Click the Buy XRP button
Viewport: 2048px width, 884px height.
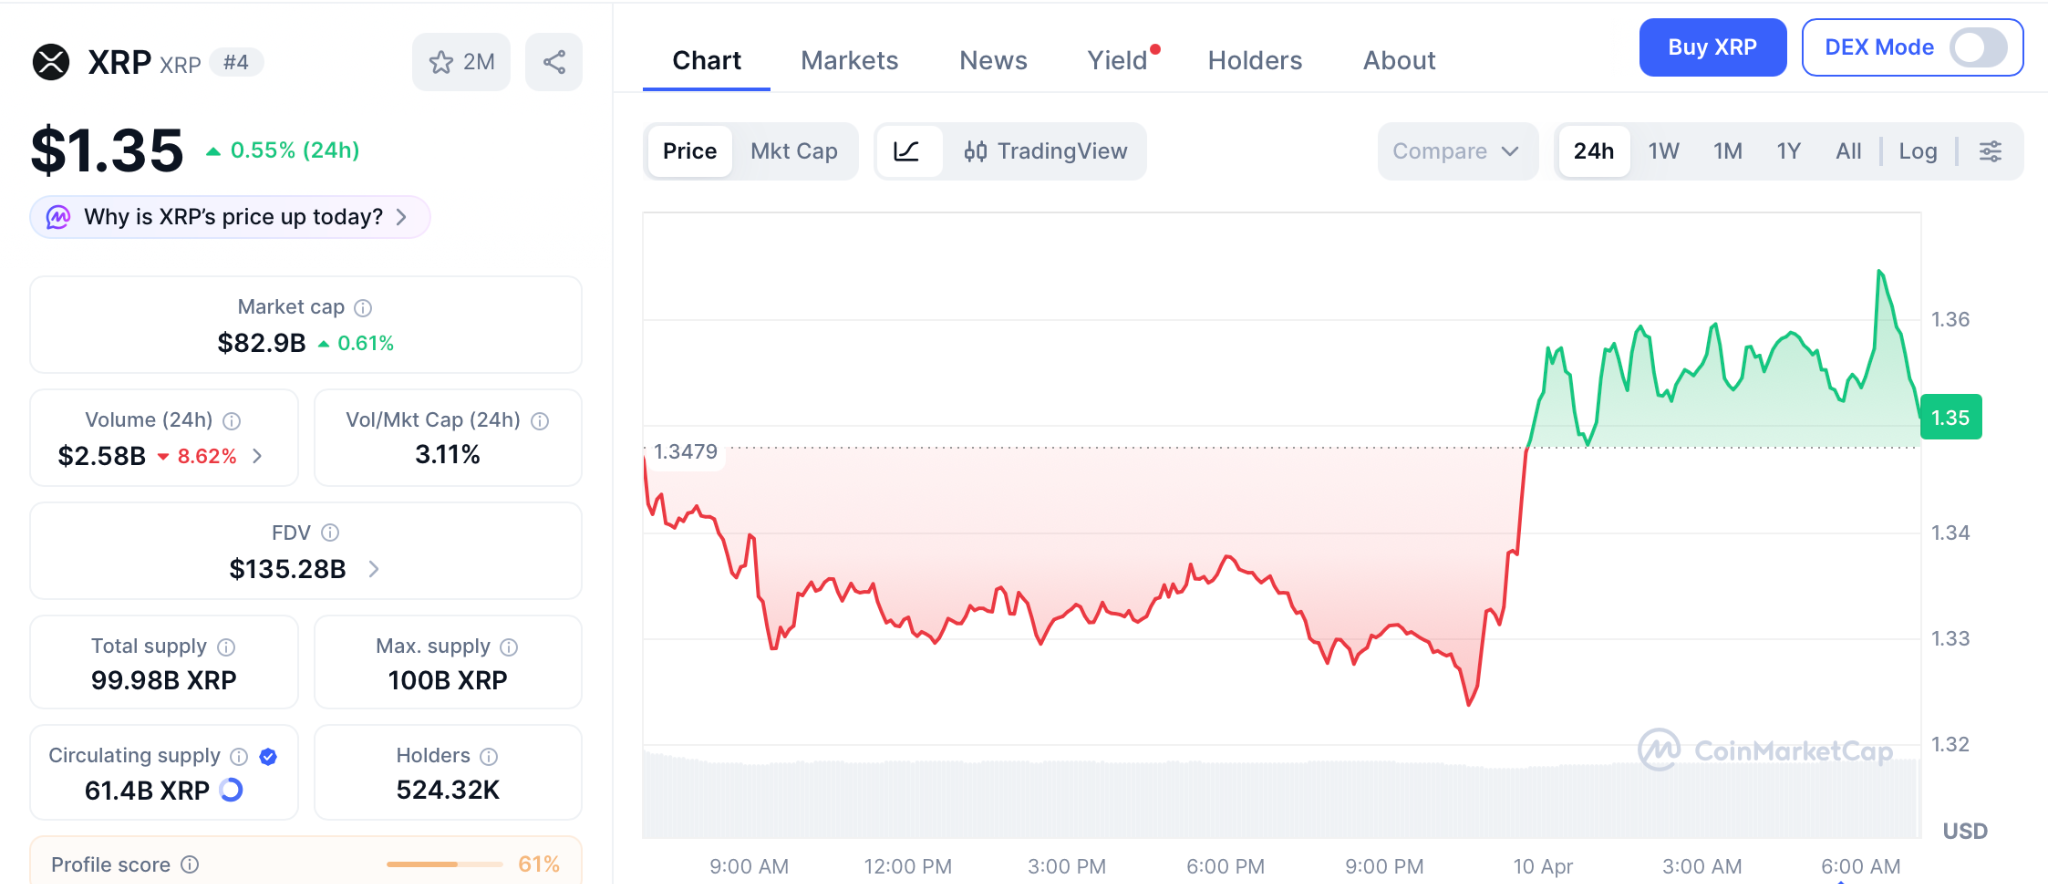click(1712, 47)
